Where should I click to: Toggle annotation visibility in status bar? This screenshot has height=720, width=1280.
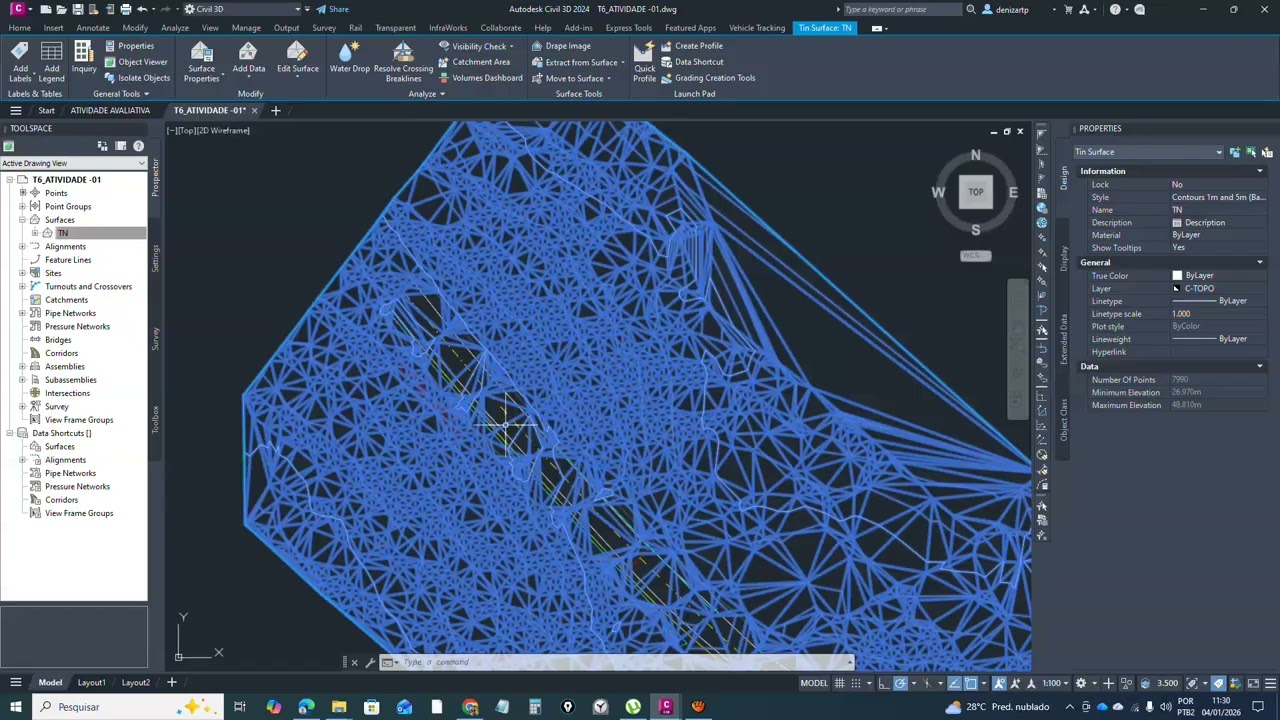pos(1000,683)
